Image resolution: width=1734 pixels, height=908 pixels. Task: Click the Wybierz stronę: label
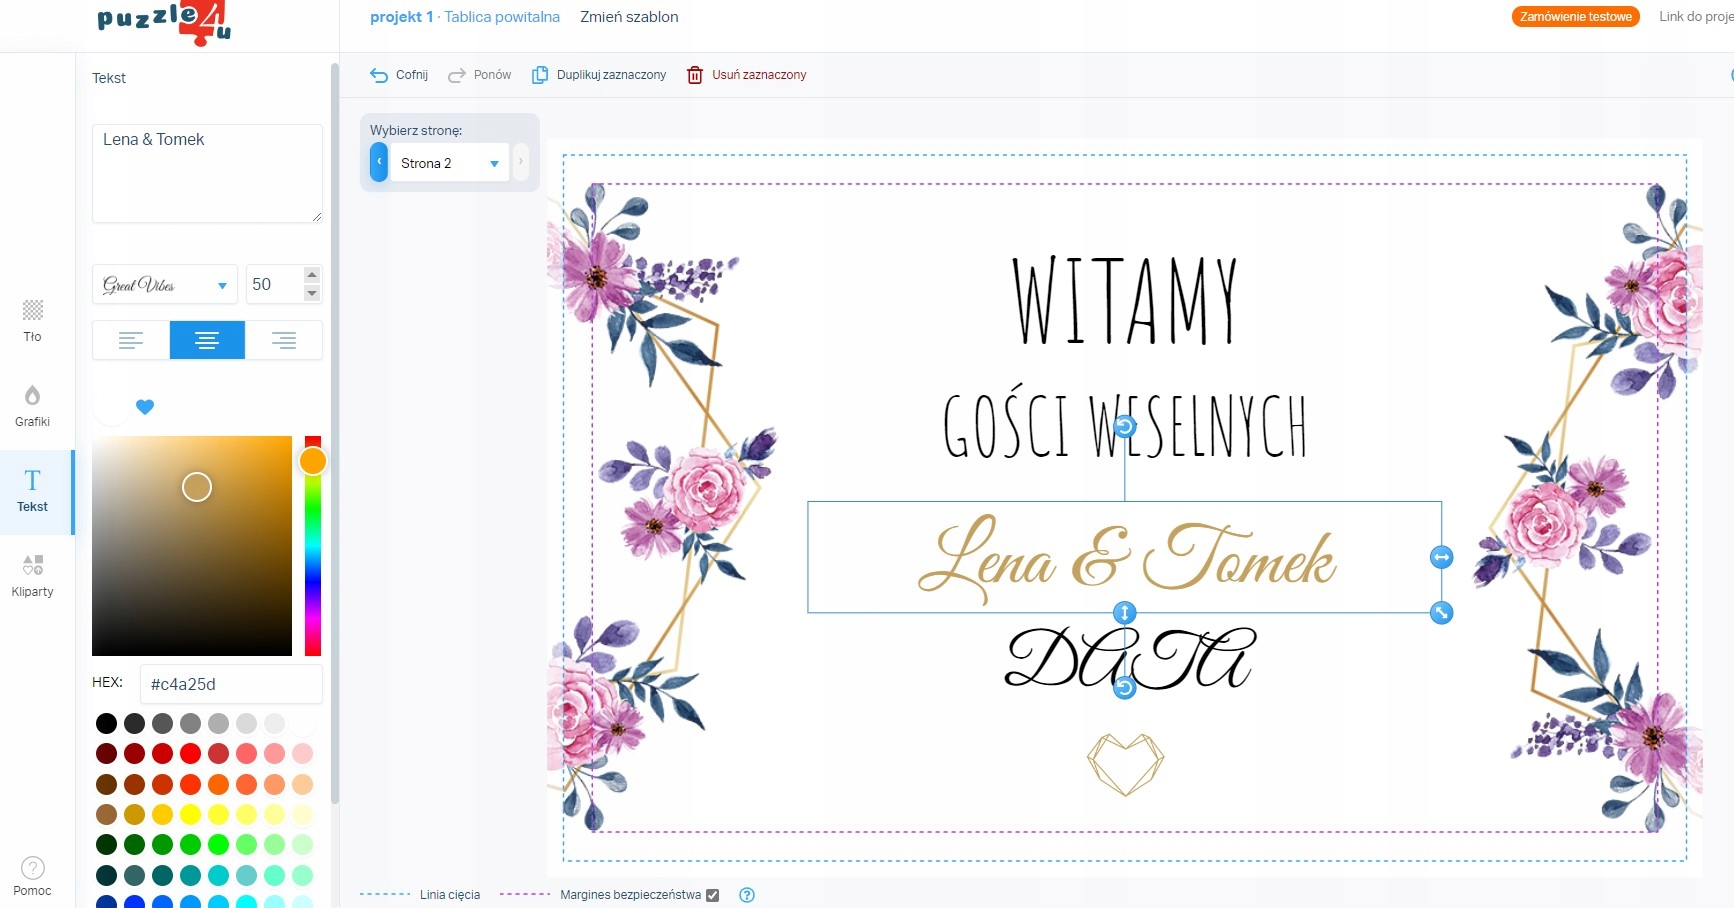416,130
